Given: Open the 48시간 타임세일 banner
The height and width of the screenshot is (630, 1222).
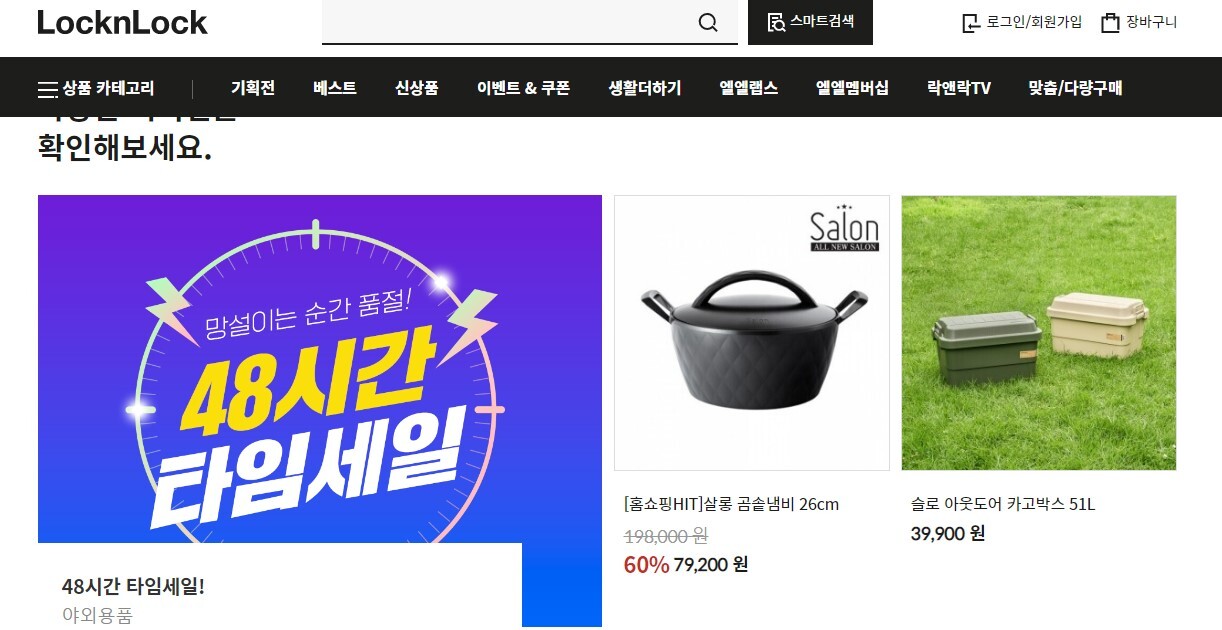Looking at the screenshot, I should click(320, 411).
